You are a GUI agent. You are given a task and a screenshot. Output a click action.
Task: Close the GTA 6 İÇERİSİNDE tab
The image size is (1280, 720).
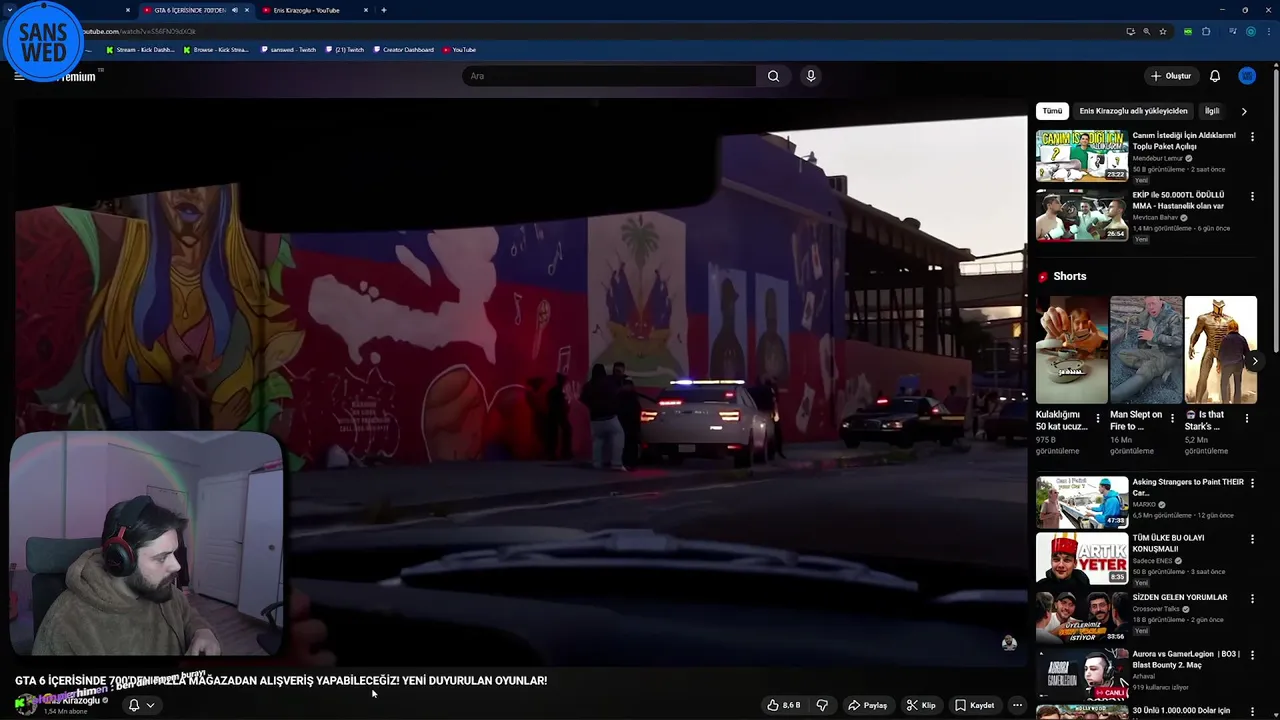pyautogui.click(x=247, y=10)
